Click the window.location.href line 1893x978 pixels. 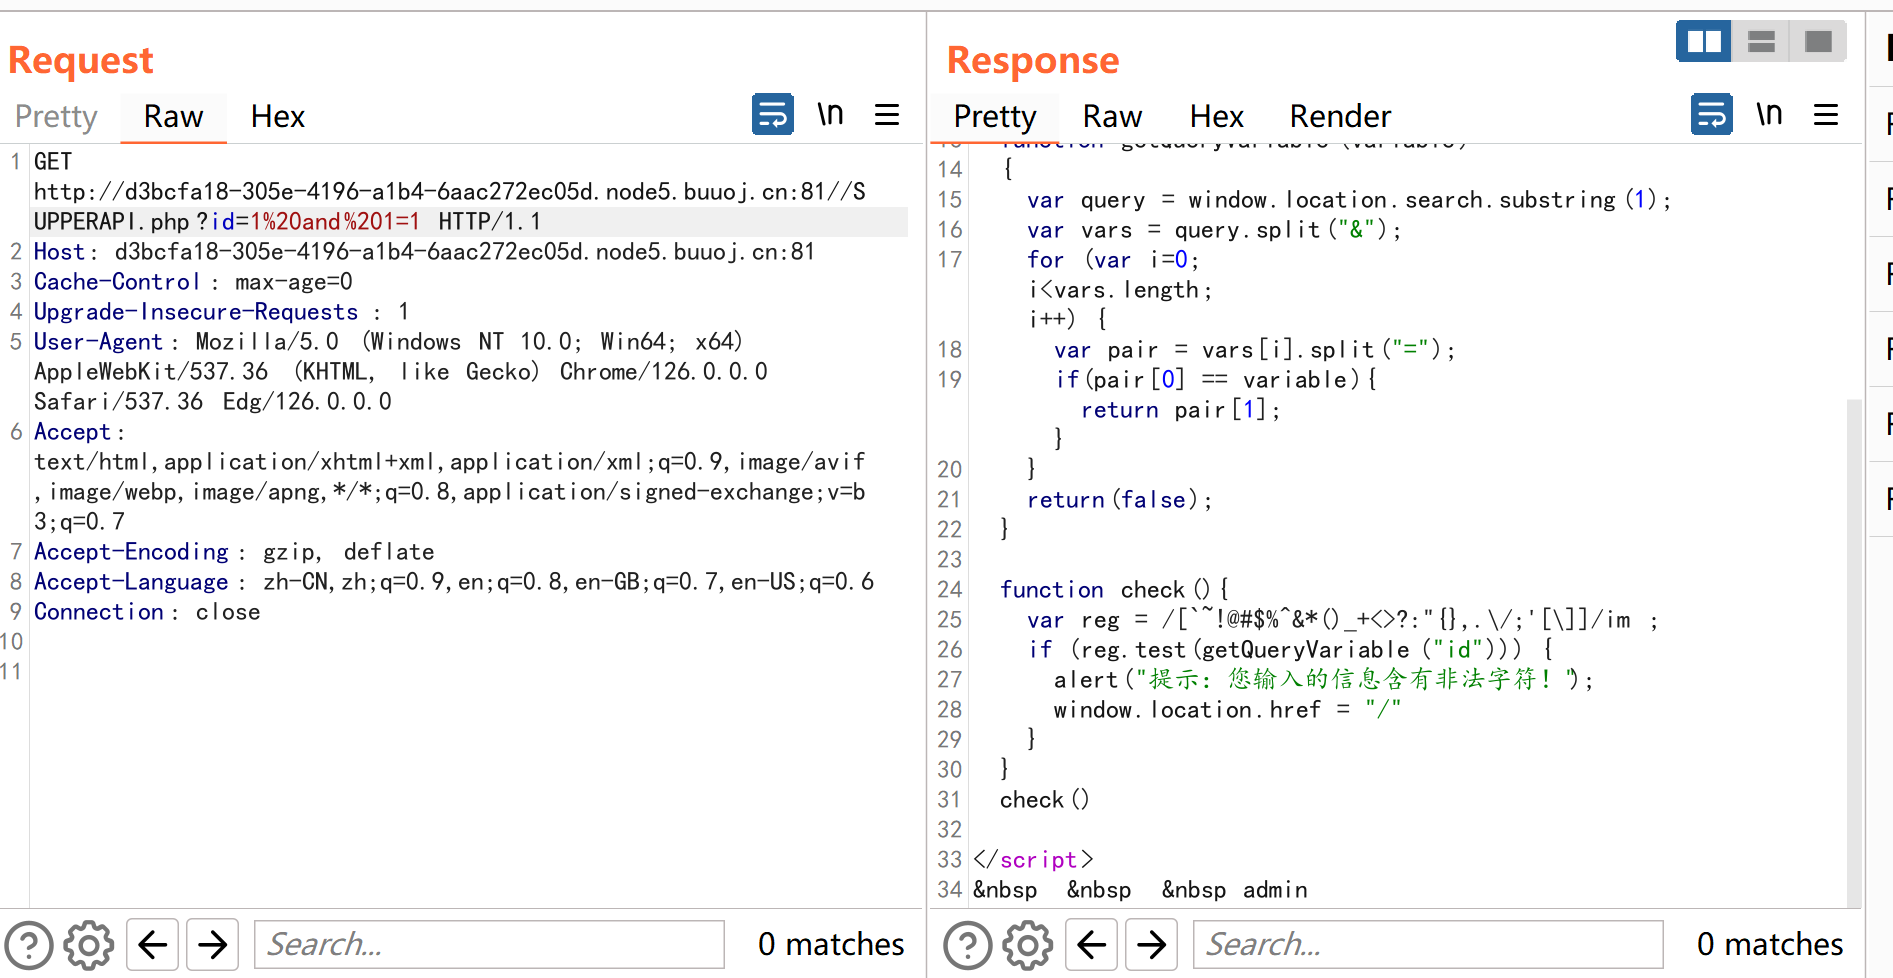coord(1227,710)
